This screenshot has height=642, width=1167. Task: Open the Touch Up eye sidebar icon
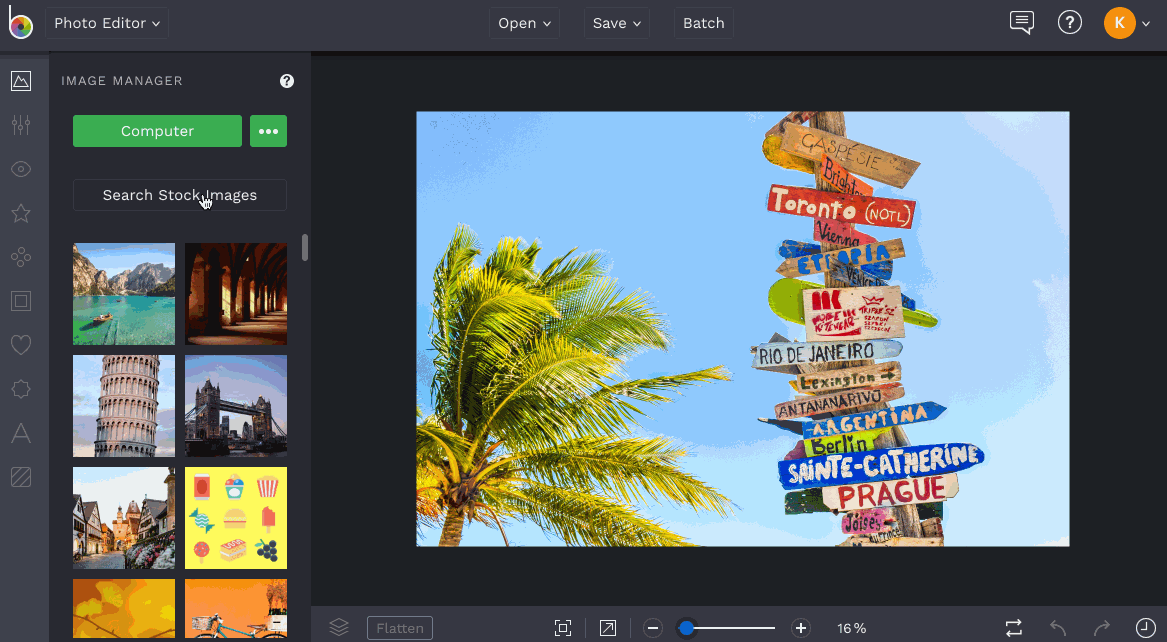point(21,169)
